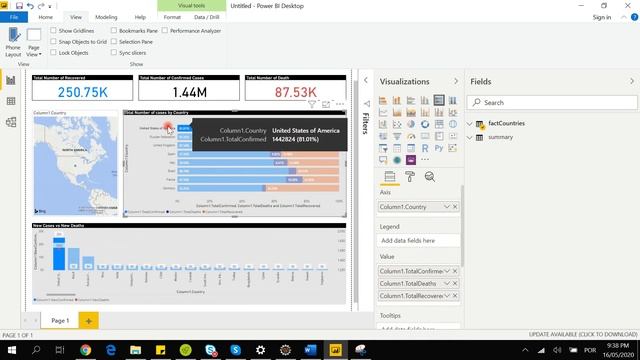Switch to the Home ribbon tab

pyautogui.click(x=45, y=17)
